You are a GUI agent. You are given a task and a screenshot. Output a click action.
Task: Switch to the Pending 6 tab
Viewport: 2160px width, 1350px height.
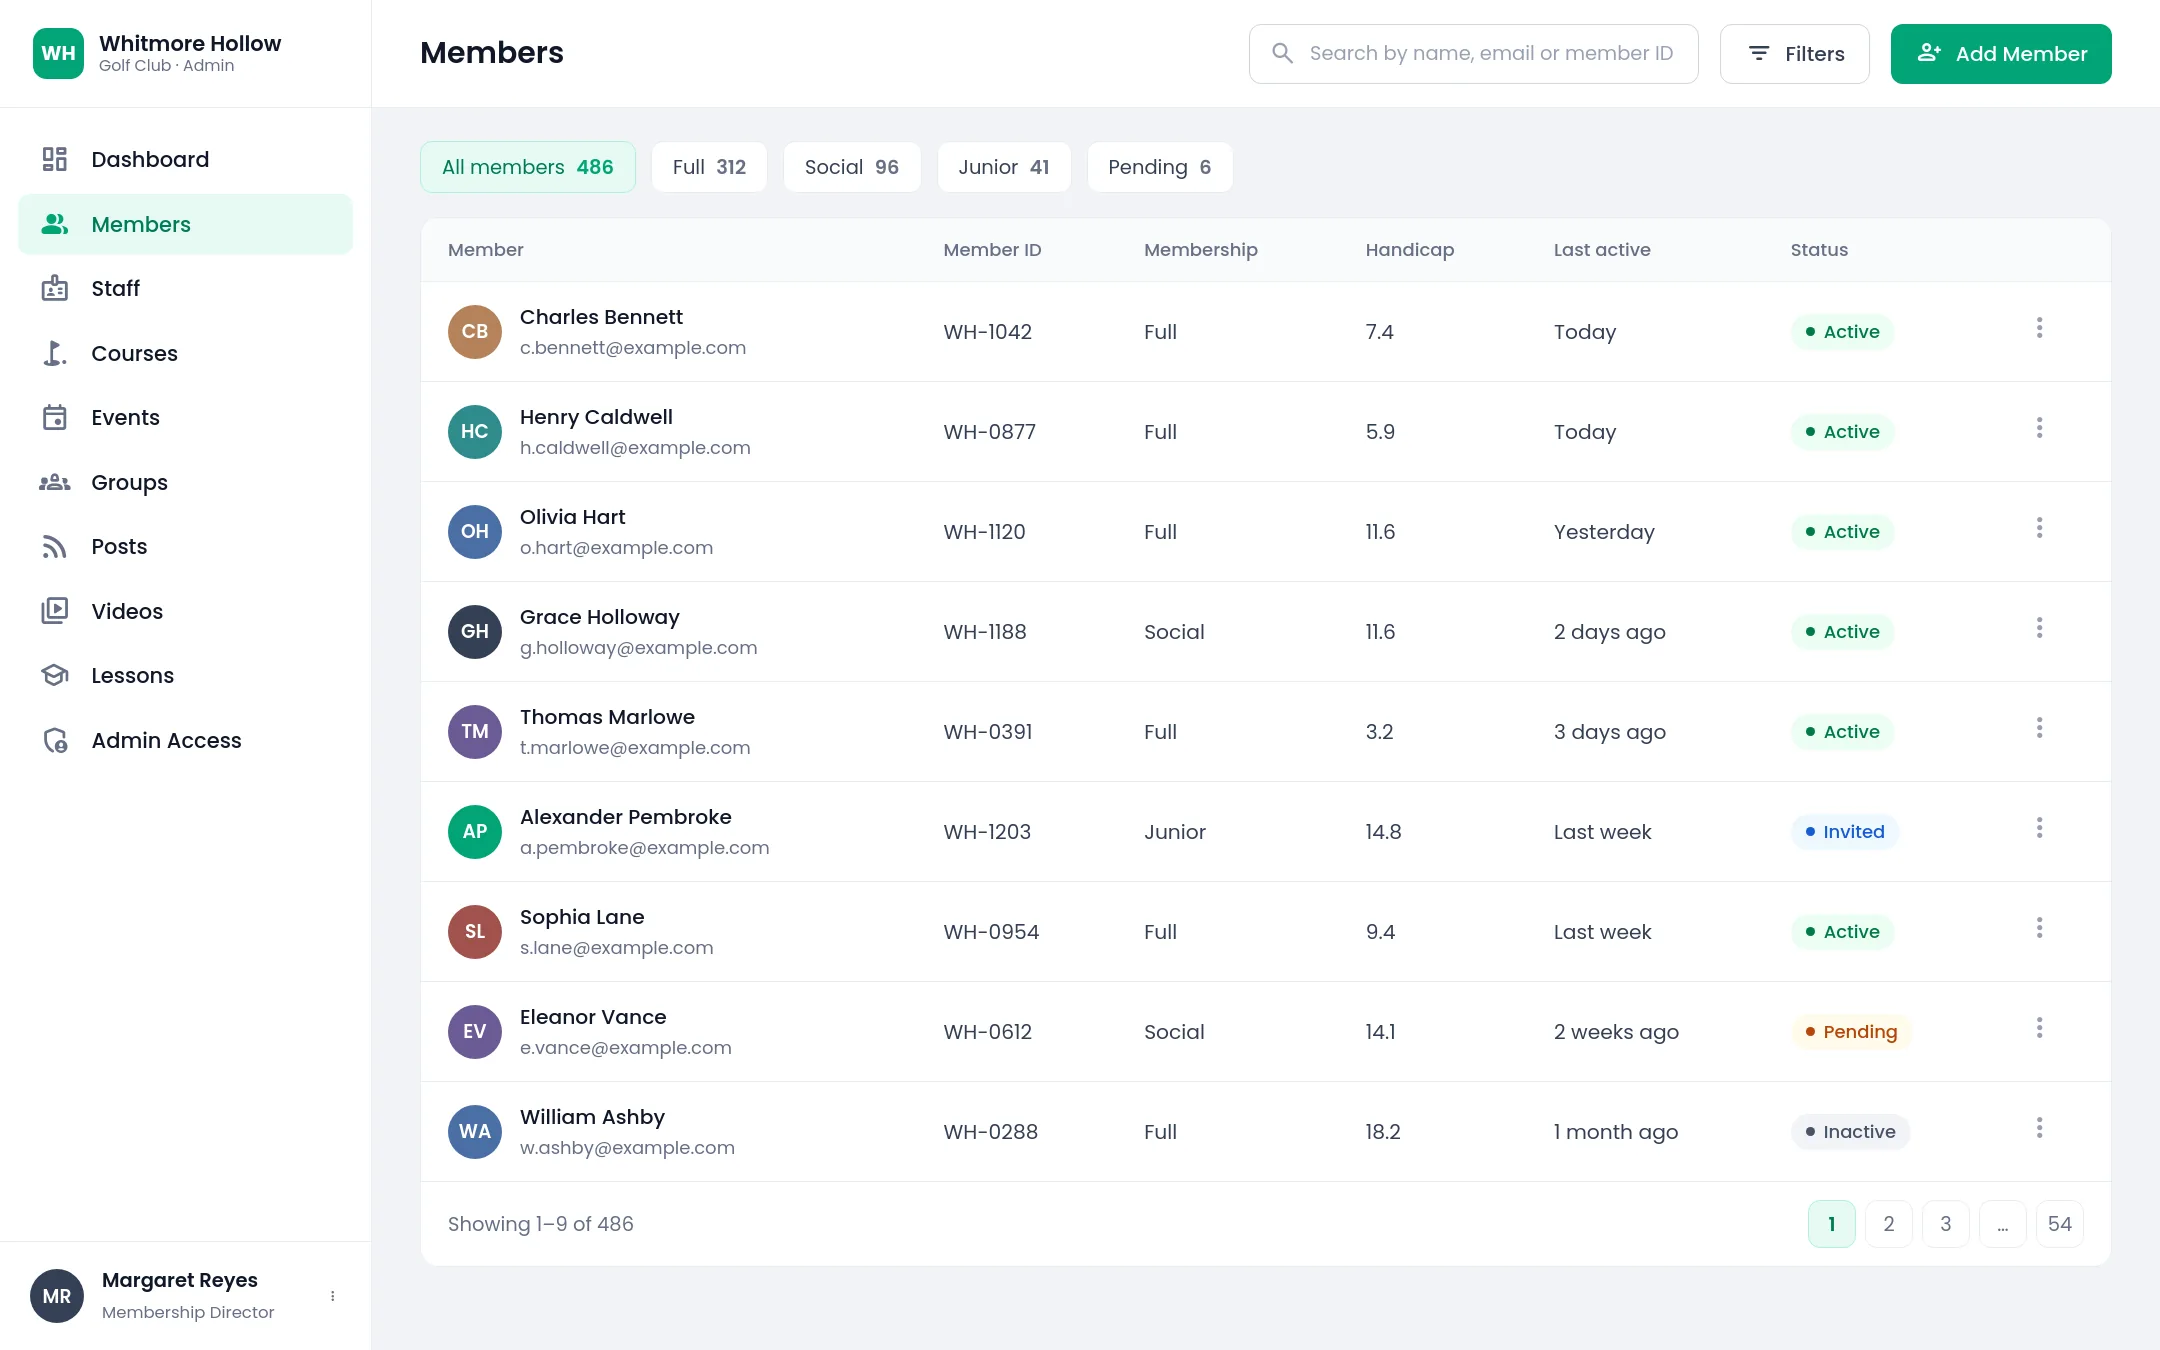(1160, 167)
